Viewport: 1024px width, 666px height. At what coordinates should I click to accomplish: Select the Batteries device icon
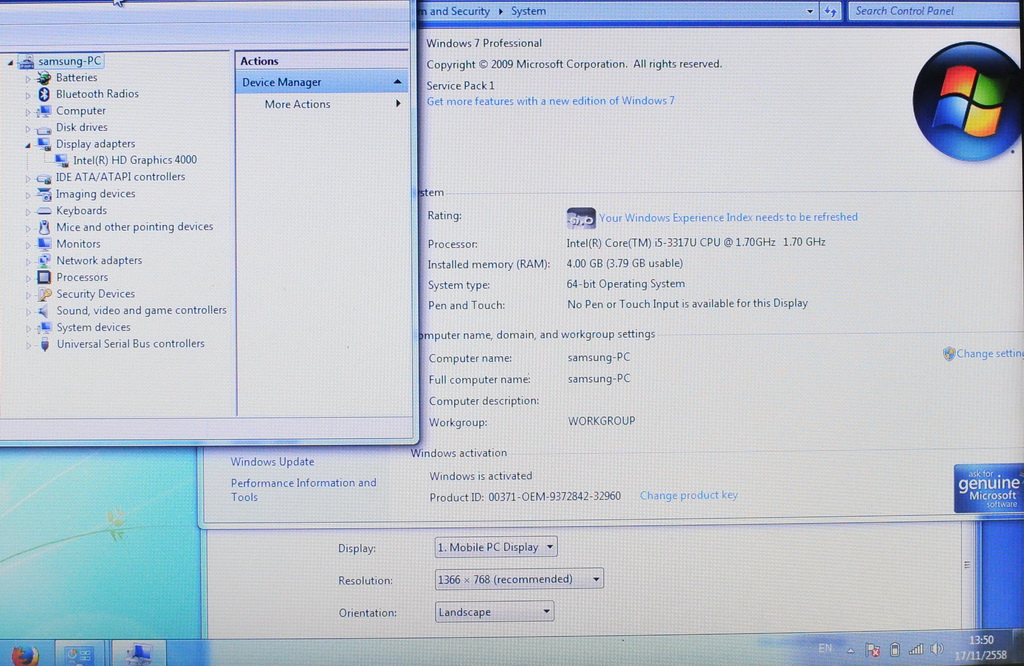click(x=44, y=78)
